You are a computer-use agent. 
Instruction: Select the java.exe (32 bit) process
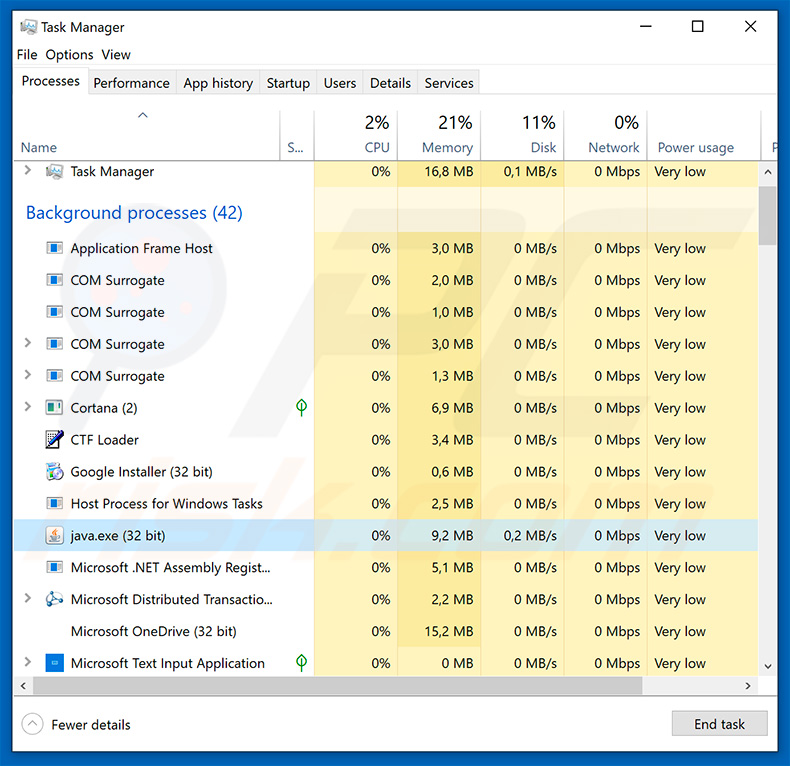coord(386,535)
